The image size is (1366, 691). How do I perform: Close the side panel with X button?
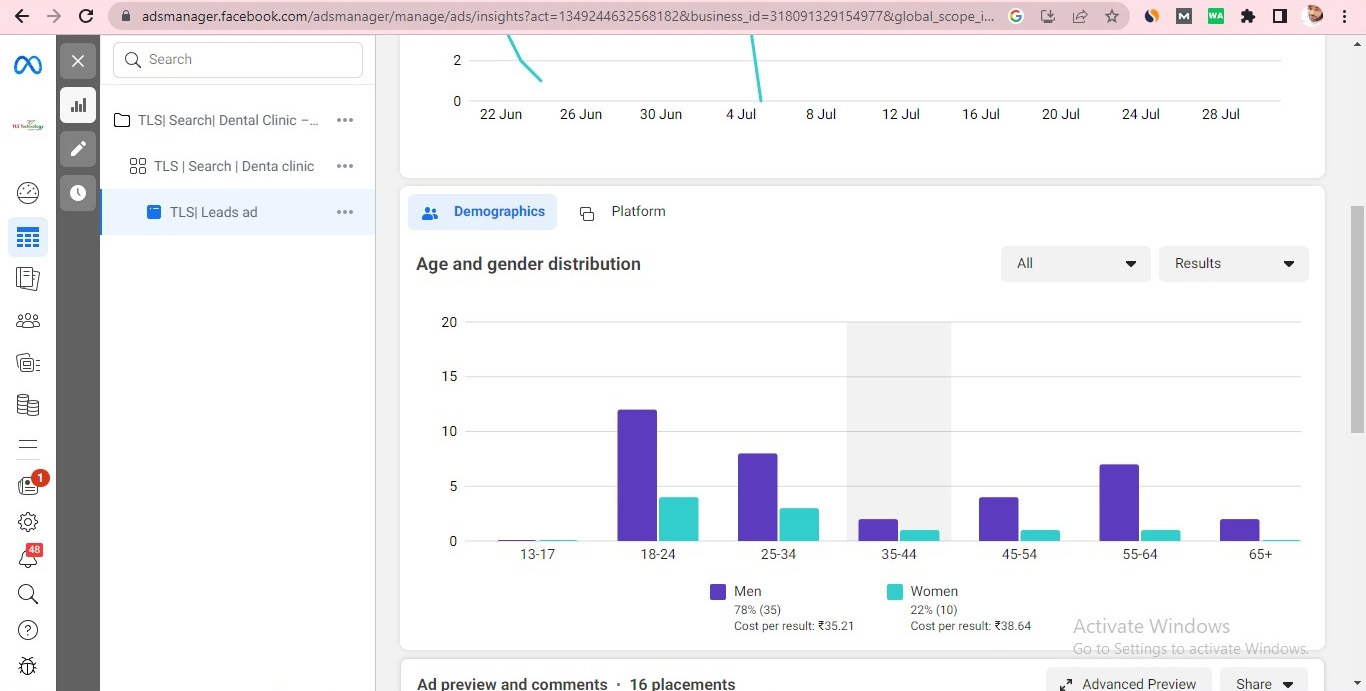[x=78, y=61]
